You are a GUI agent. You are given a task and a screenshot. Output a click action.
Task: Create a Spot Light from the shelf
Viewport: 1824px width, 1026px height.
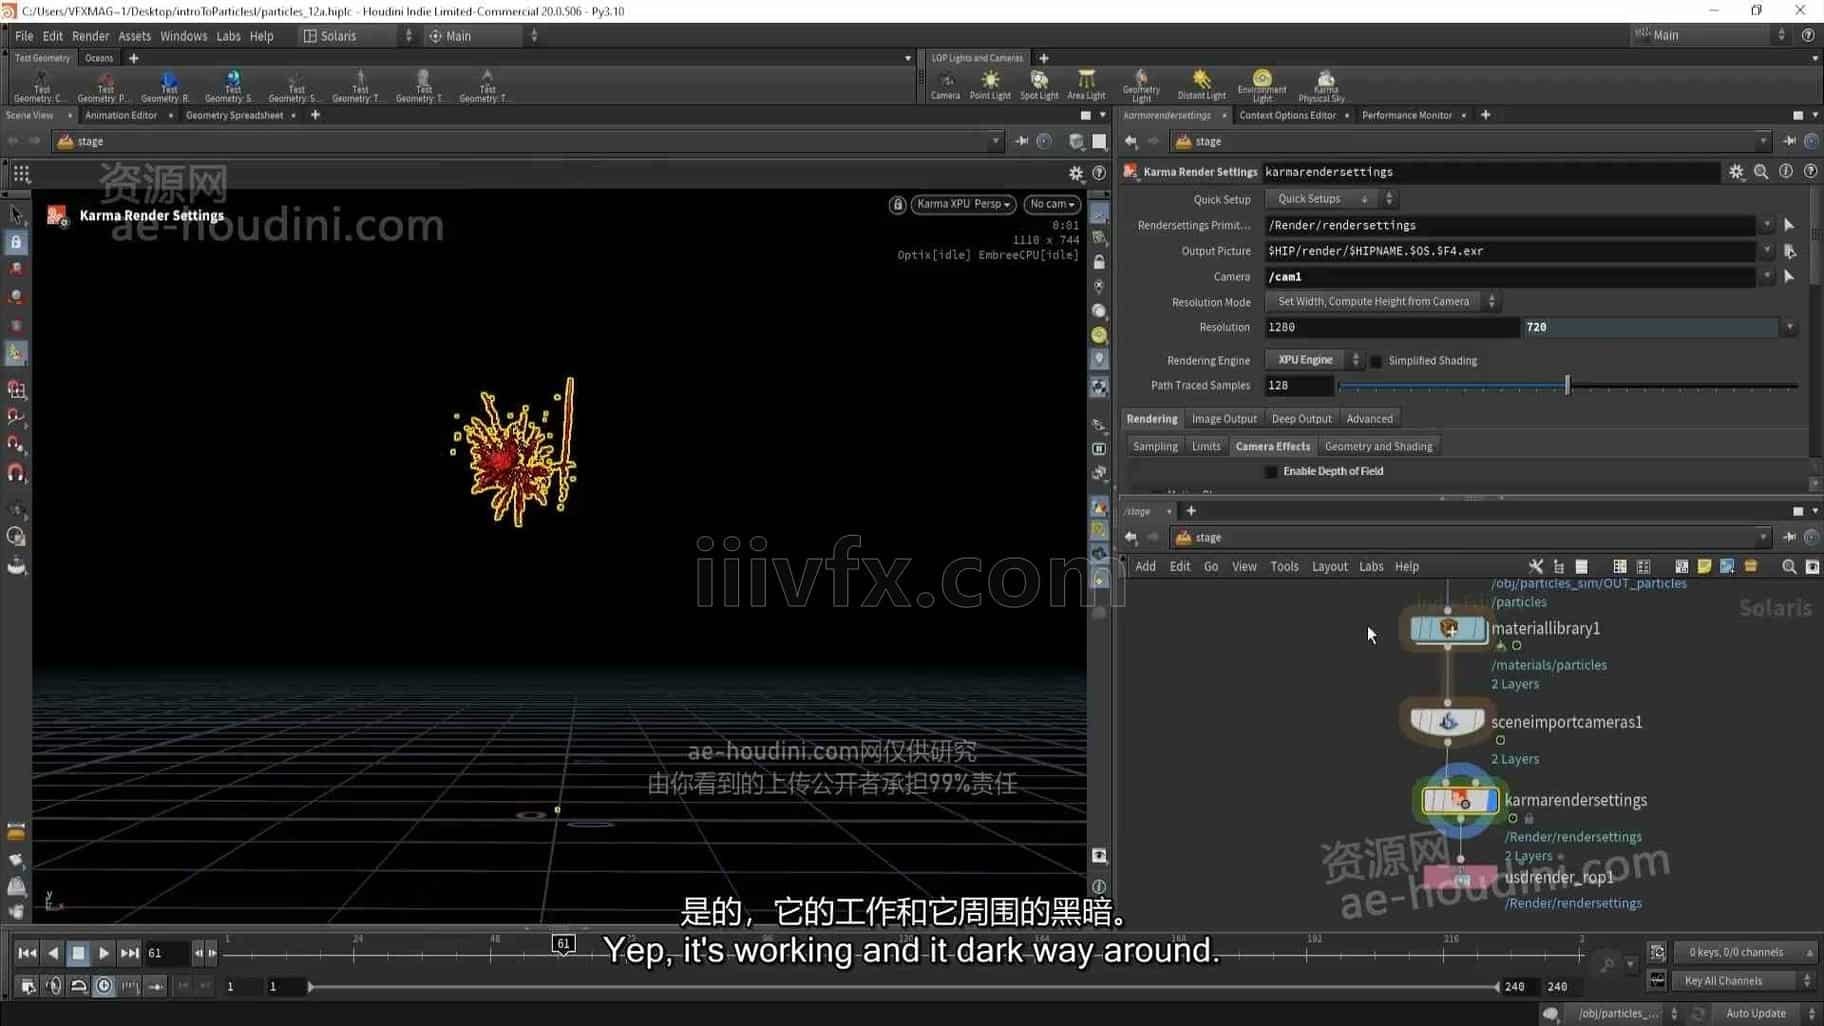tap(1039, 85)
